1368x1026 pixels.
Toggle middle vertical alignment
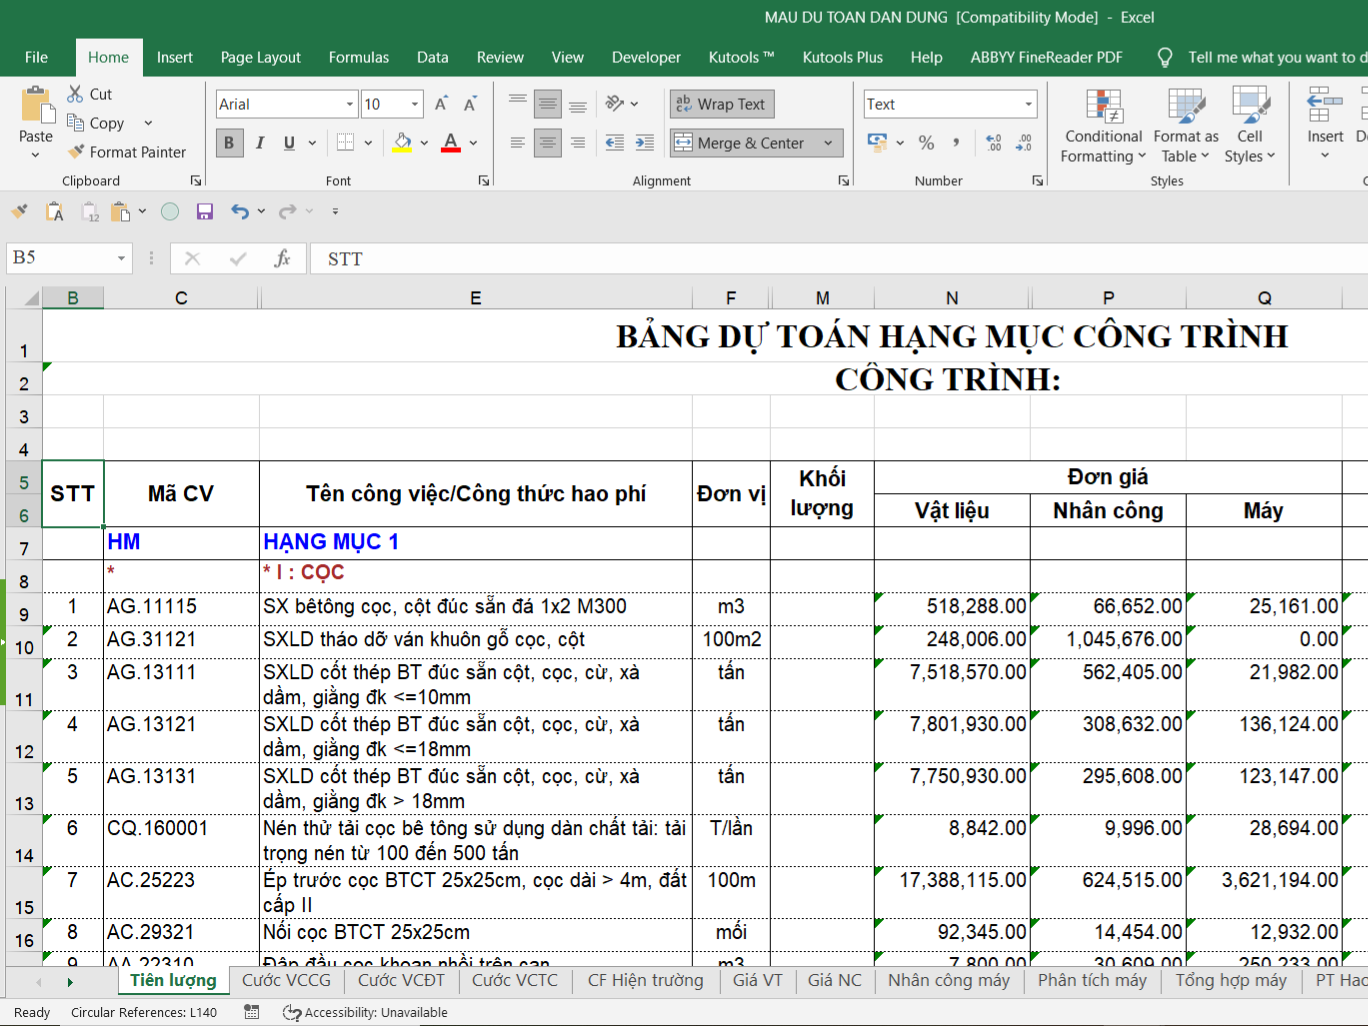tap(548, 104)
